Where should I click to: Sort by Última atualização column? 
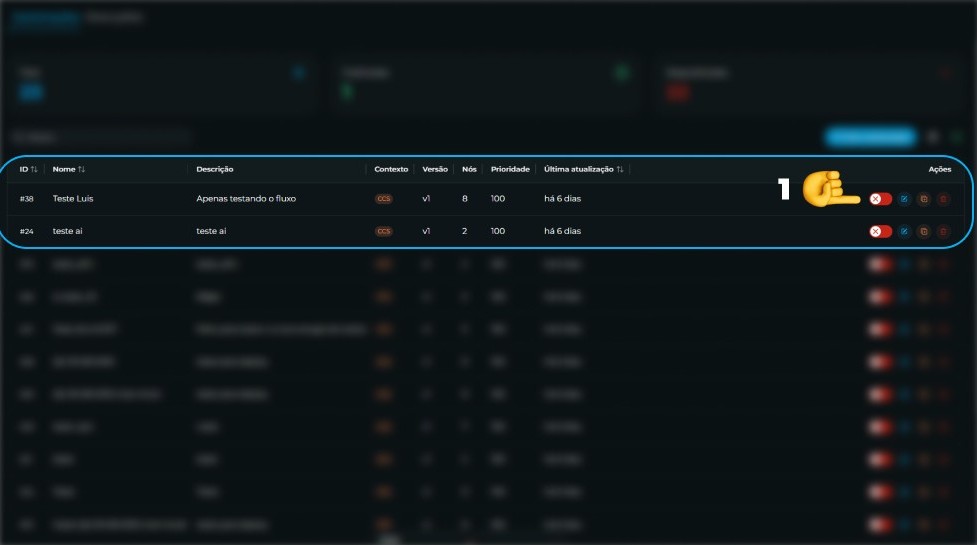[x=583, y=169]
